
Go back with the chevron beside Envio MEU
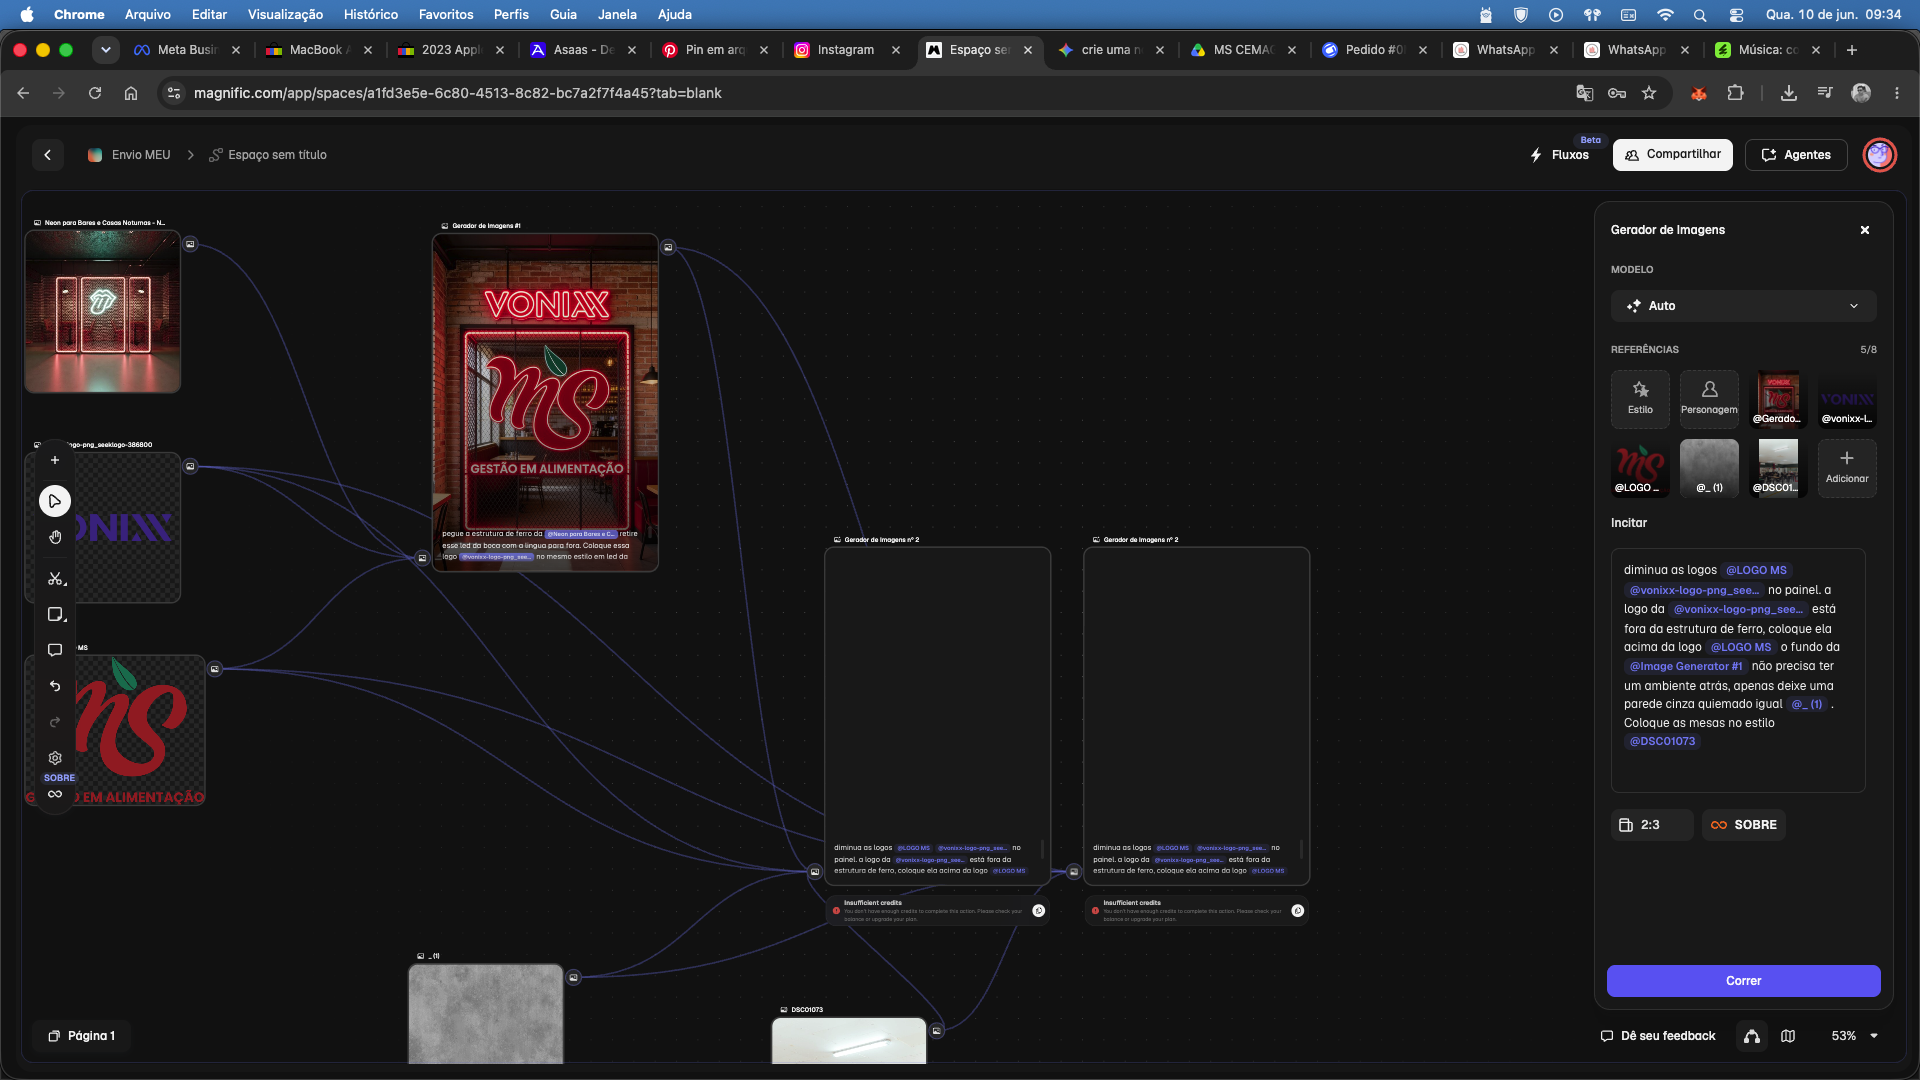47,155
